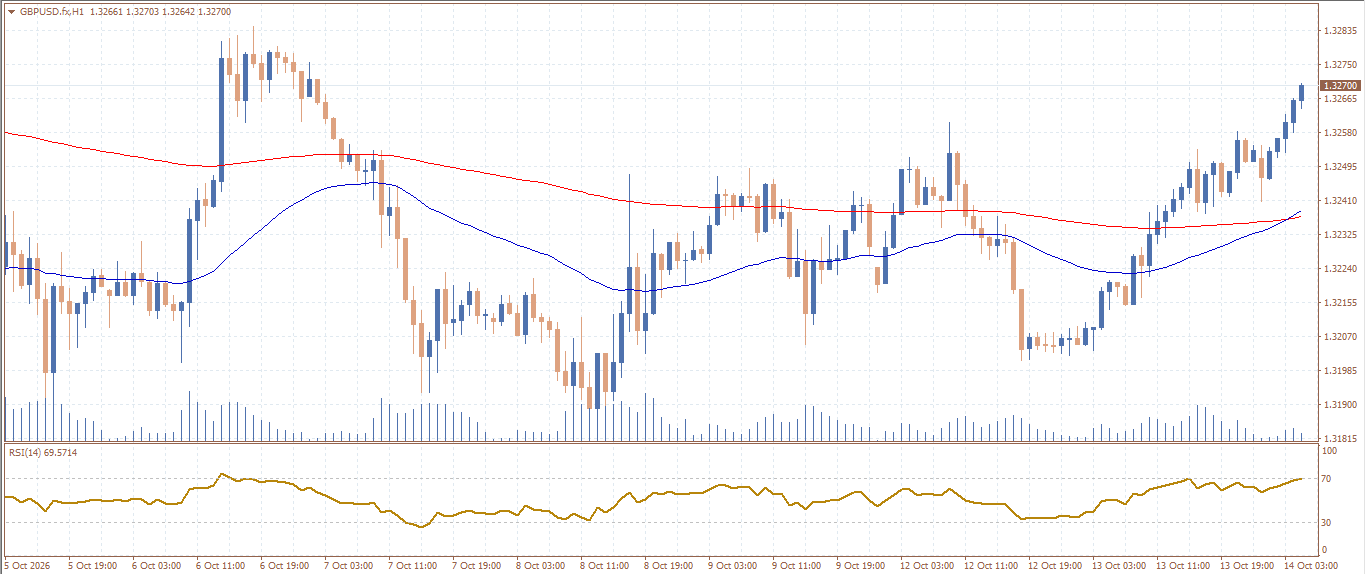Click the 7 Oct 03:00 time label
This screenshot has height=574, width=1365.
(349, 566)
